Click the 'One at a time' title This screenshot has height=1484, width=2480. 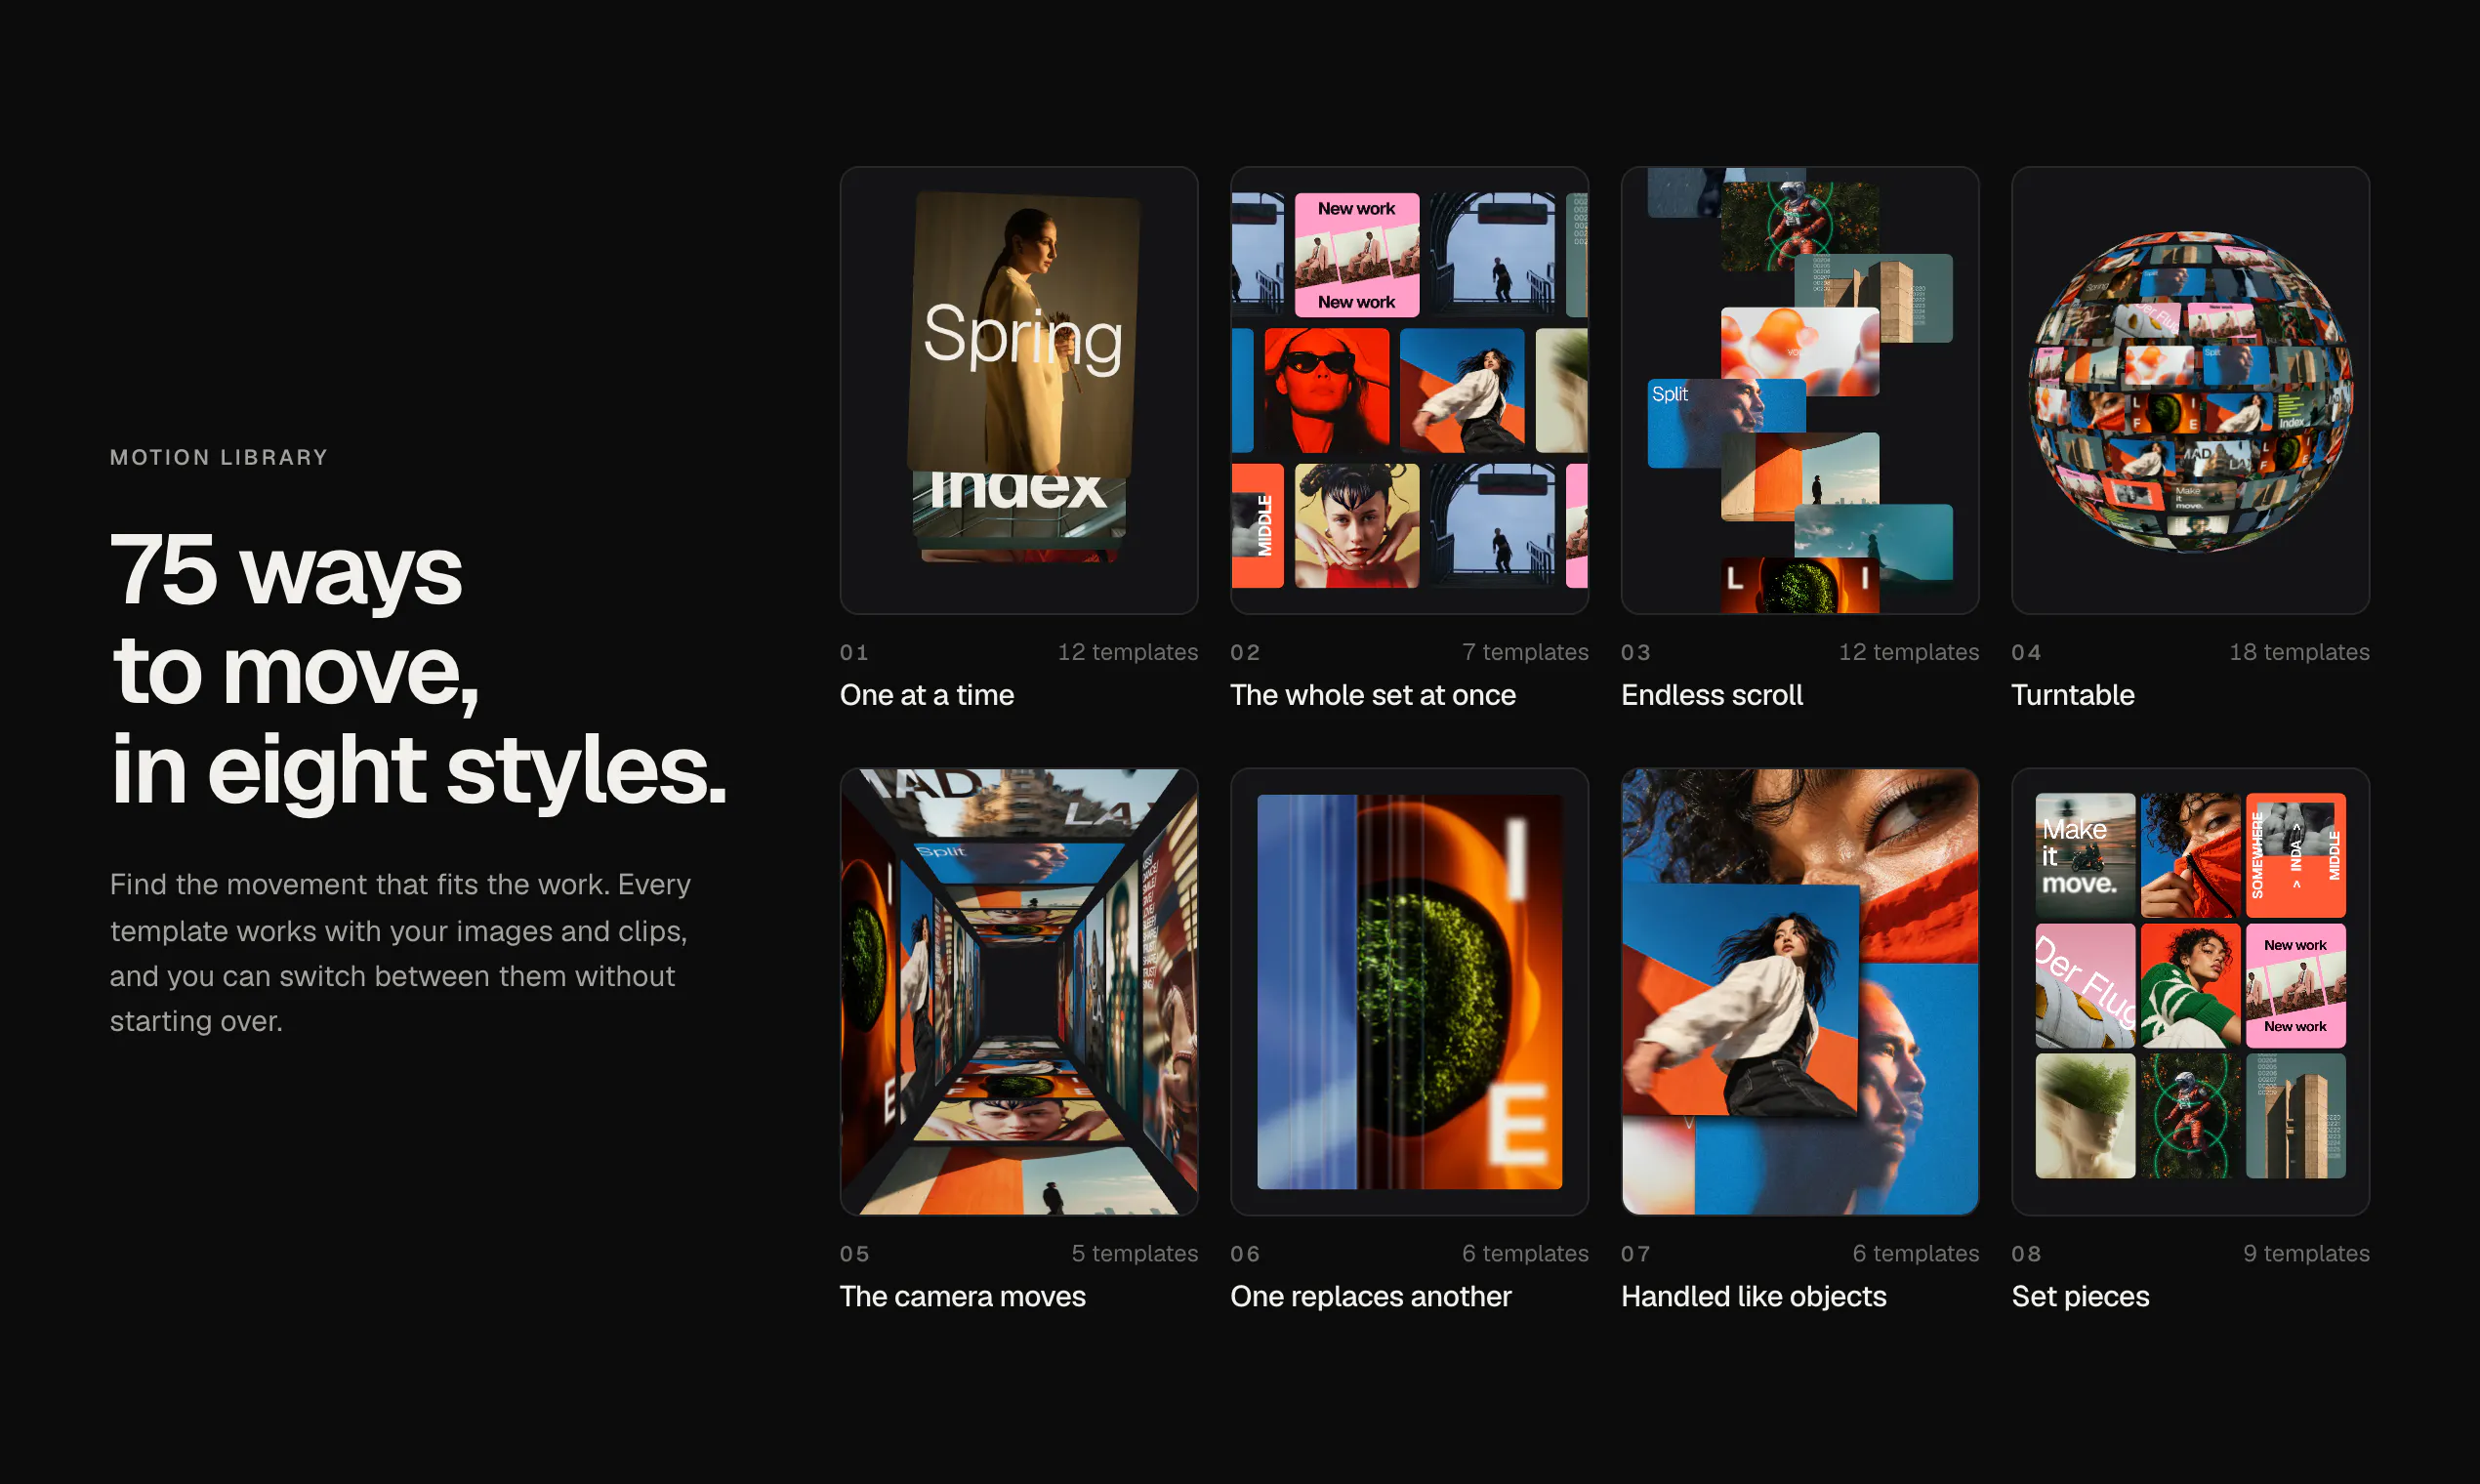[927, 695]
